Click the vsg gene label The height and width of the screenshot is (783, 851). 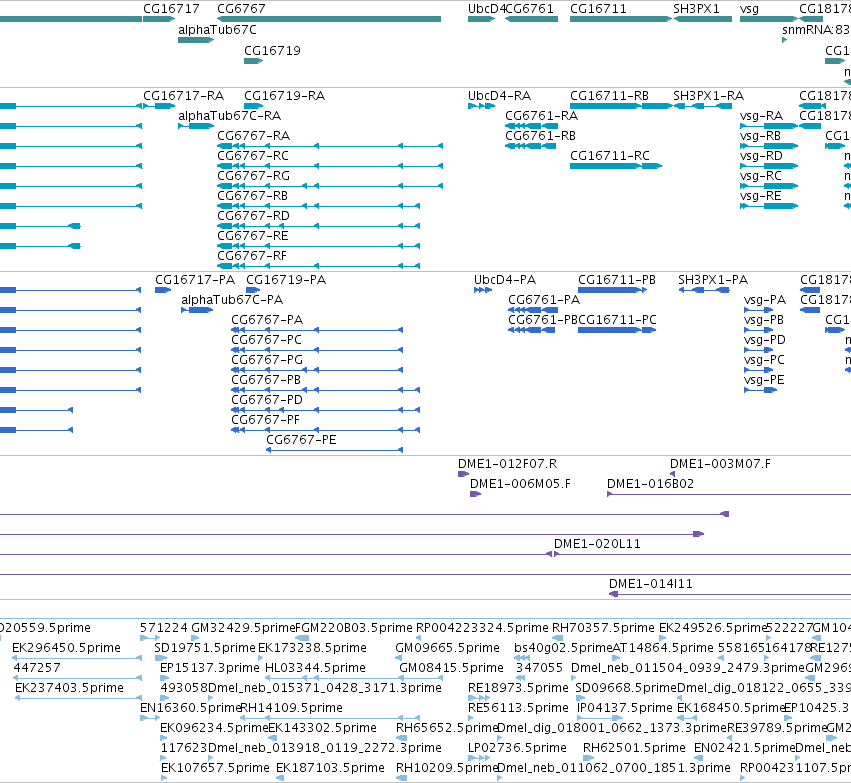[750, 9]
